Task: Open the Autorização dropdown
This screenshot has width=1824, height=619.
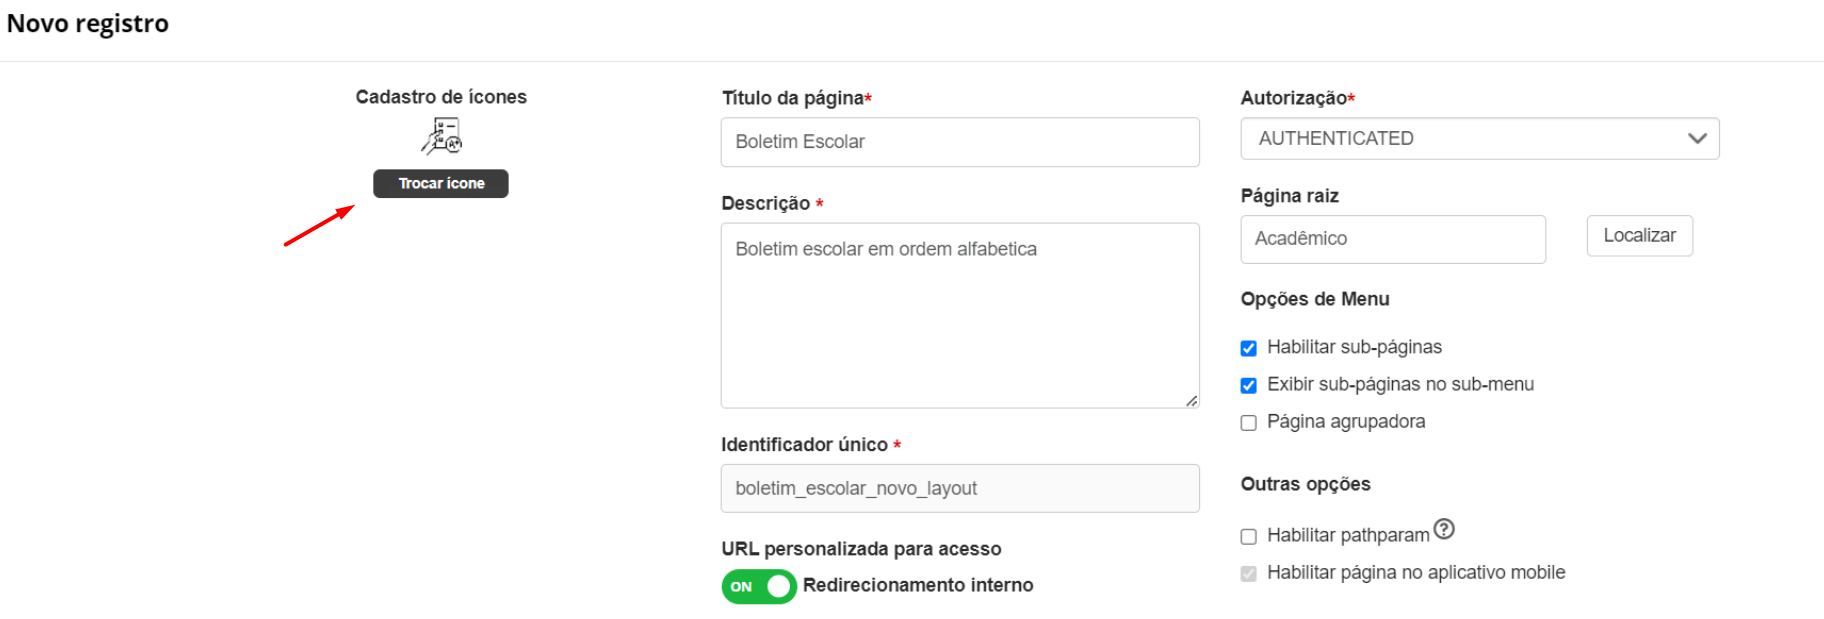Action: tap(1479, 139)
